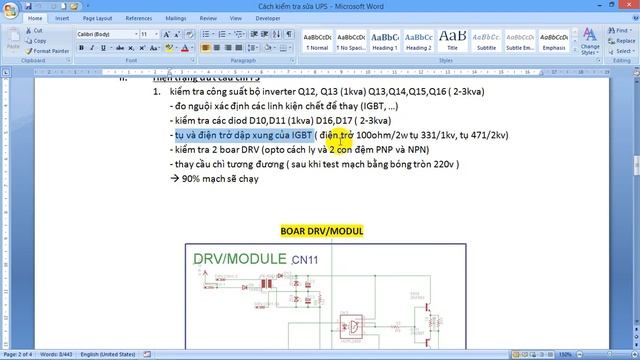Switch to Print Layout view in status bar

click(516, 354)
